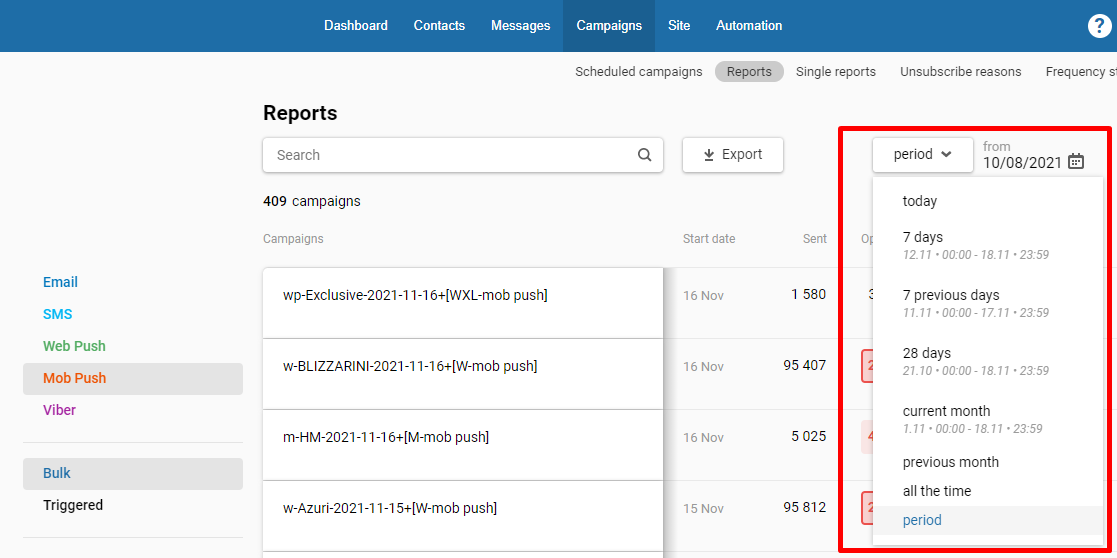Image resolution: width=1117 pixels, height=558 pixels.
Task: Select 'current month' period option
Action: click(988, 419)
